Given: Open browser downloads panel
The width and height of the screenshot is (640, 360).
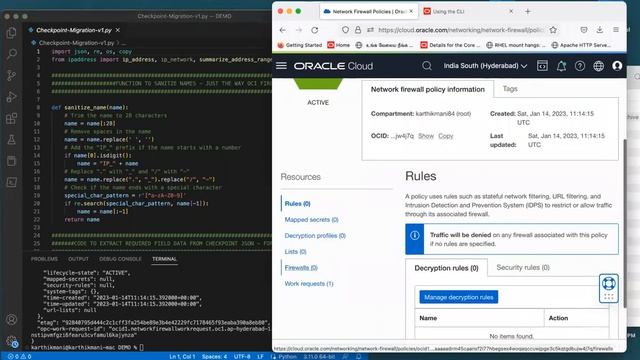Looking at the screenshot, I should 600,30.
